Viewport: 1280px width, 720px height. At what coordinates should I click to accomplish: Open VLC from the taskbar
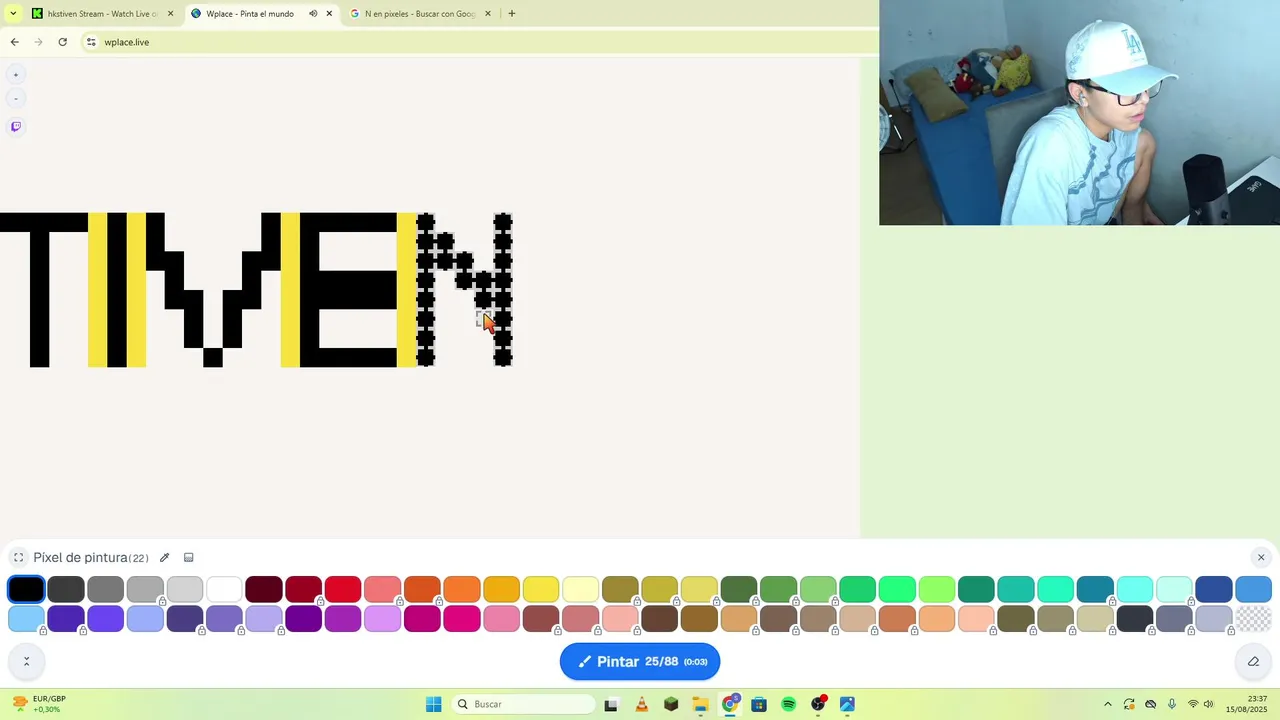(x=641, y=704)
